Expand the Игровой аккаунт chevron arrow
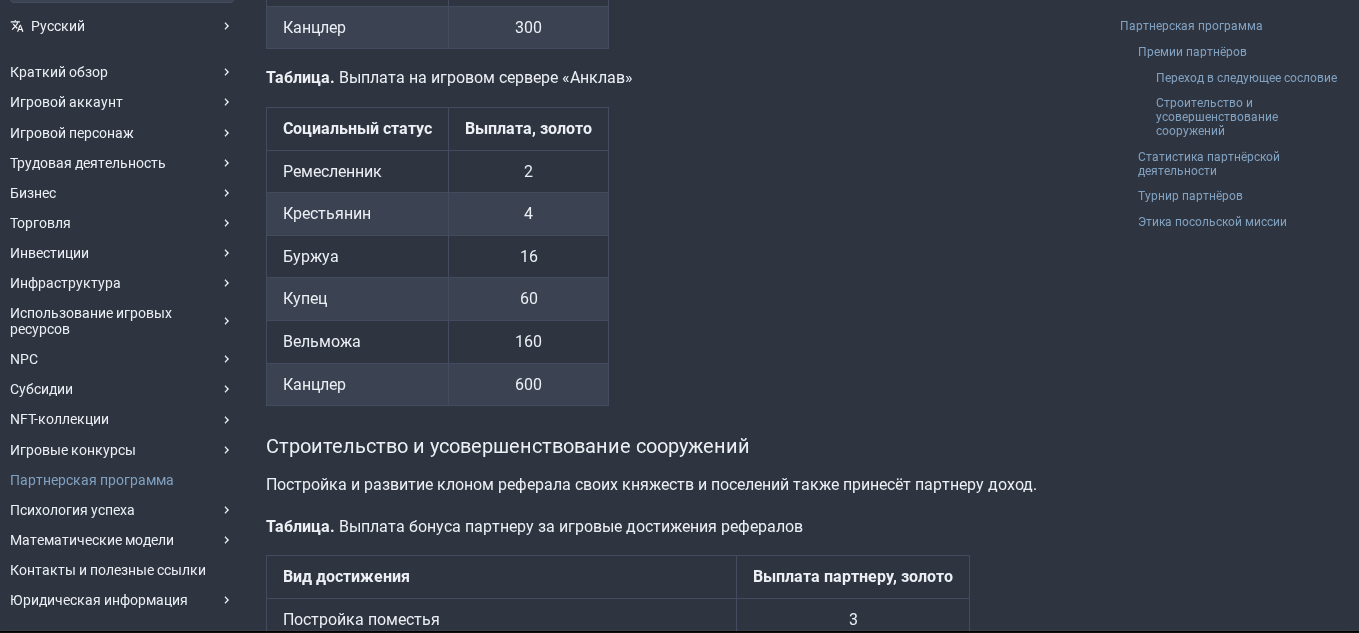This screenshot has height=633, width=1359. click(x=227, y=102)
